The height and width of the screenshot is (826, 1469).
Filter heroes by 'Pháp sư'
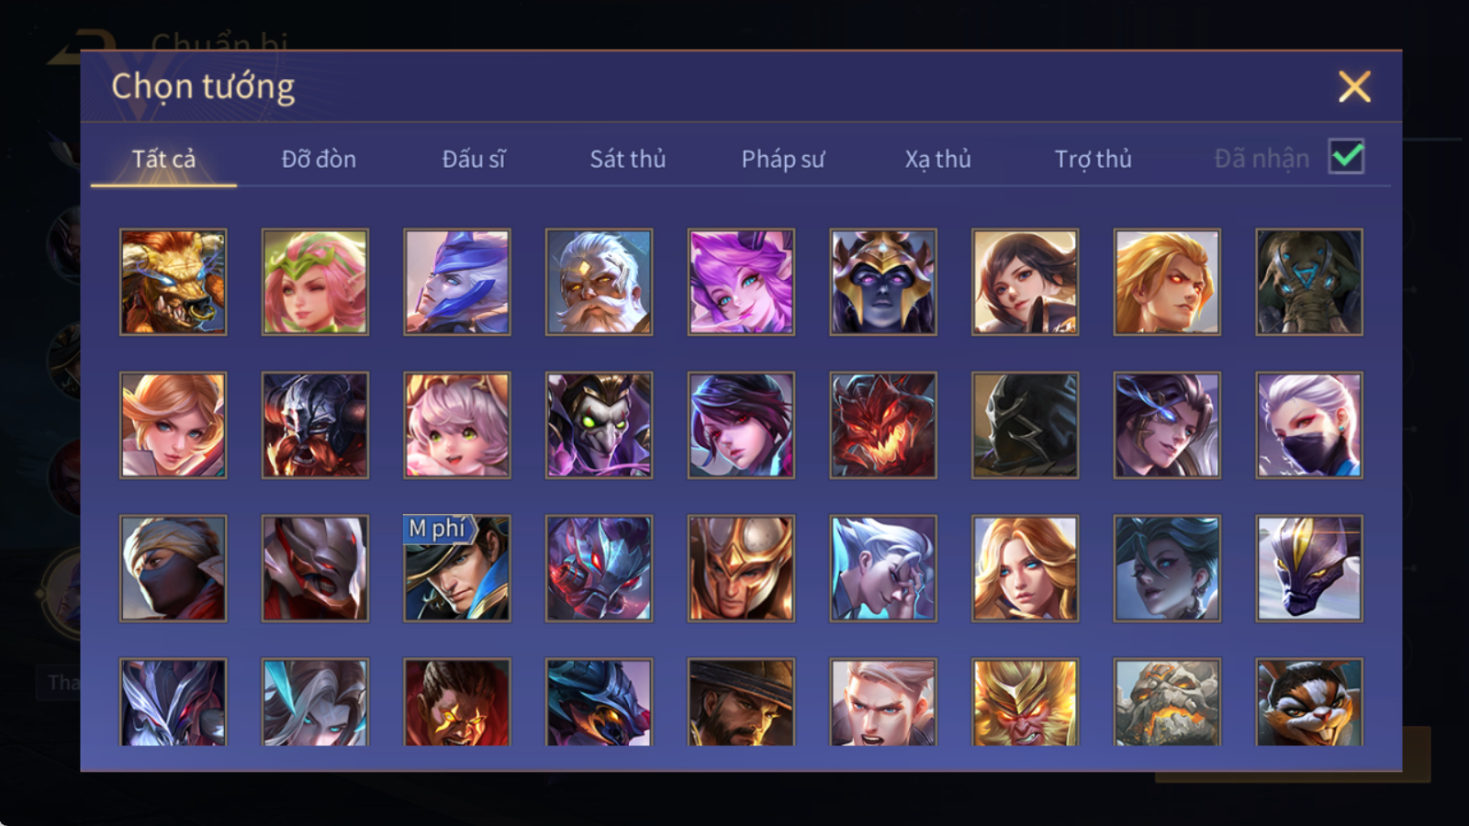click(783, 159)
